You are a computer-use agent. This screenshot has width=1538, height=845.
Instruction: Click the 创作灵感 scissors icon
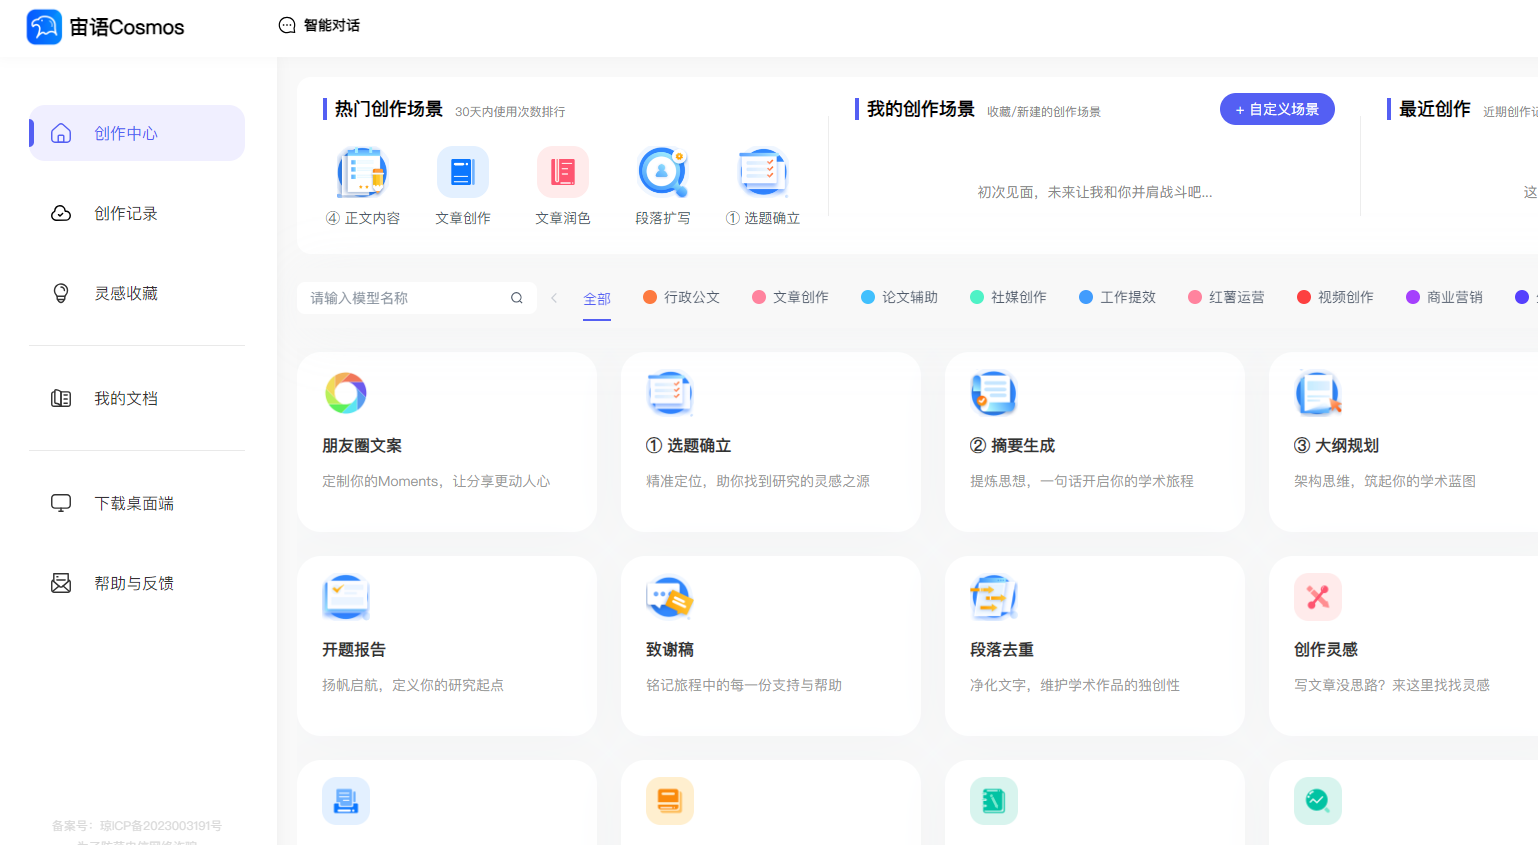[x=1317, y=597]
